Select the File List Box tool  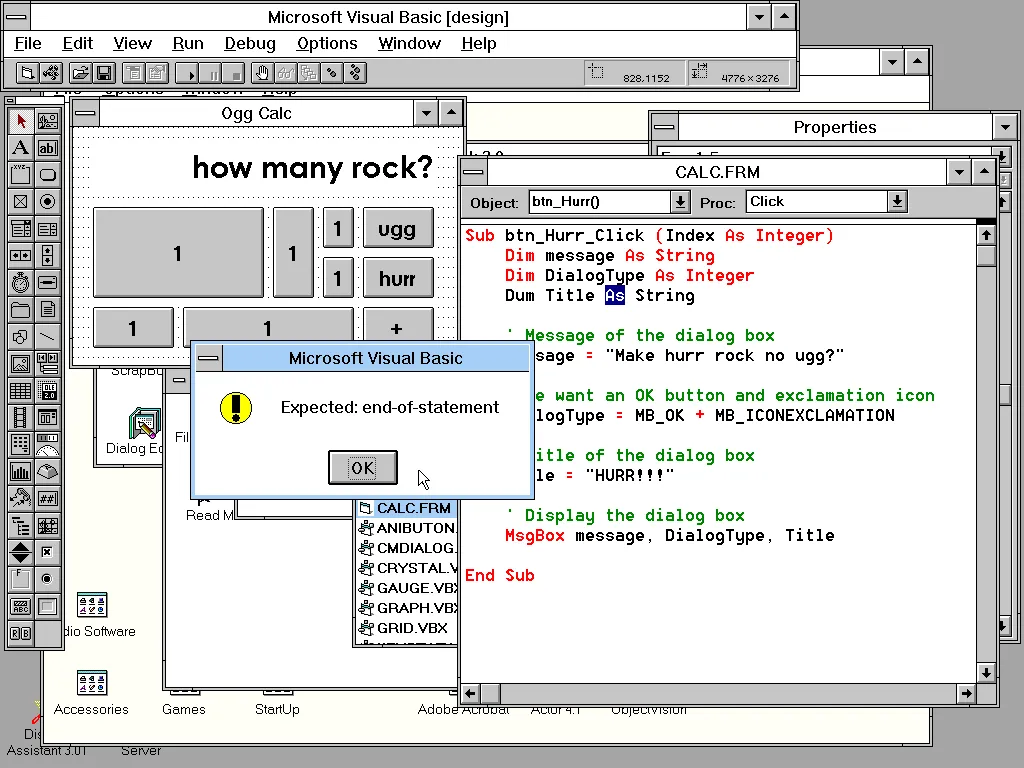coord(48,310)
